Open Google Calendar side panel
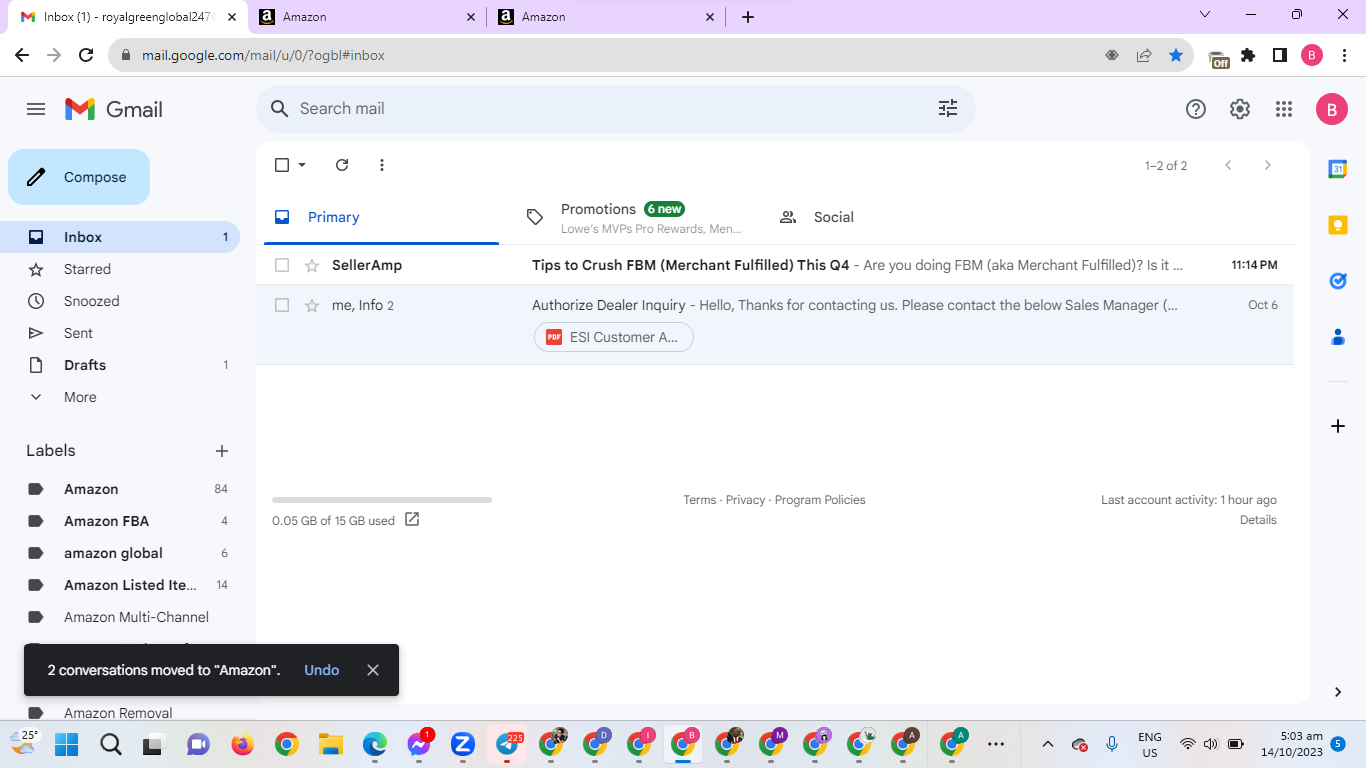The height and width of the screenshot is (768, 1366). 1338,169
